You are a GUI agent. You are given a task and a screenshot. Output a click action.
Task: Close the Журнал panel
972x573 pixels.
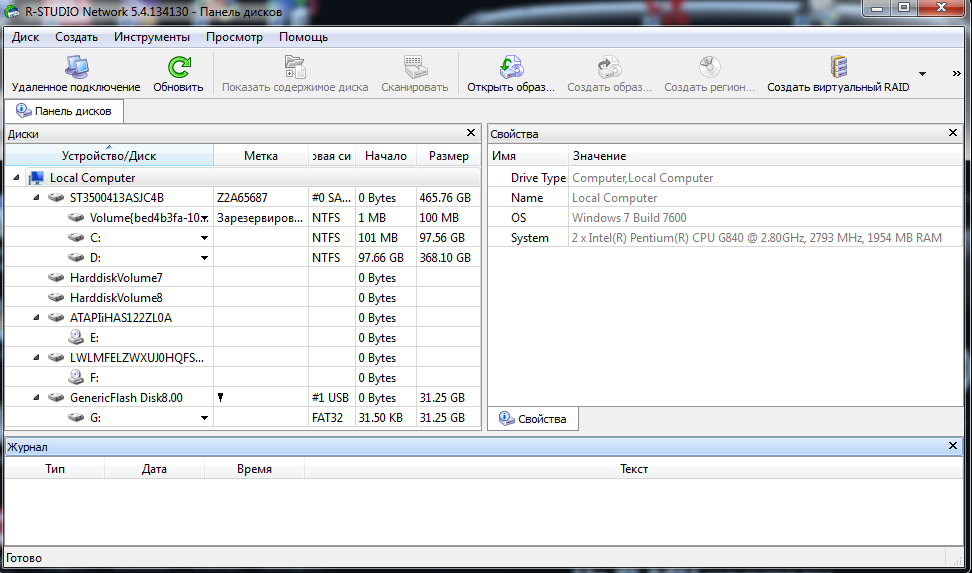point(953,446)
